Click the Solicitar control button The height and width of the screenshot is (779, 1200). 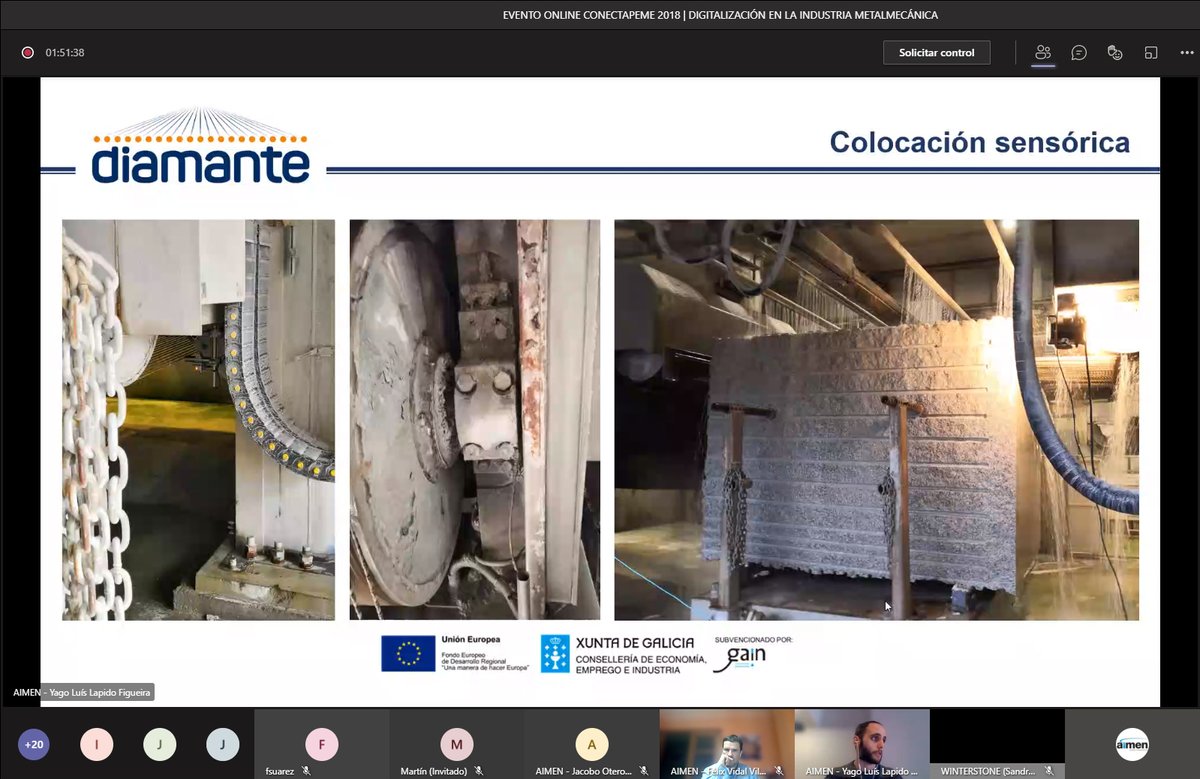(936, 52)
